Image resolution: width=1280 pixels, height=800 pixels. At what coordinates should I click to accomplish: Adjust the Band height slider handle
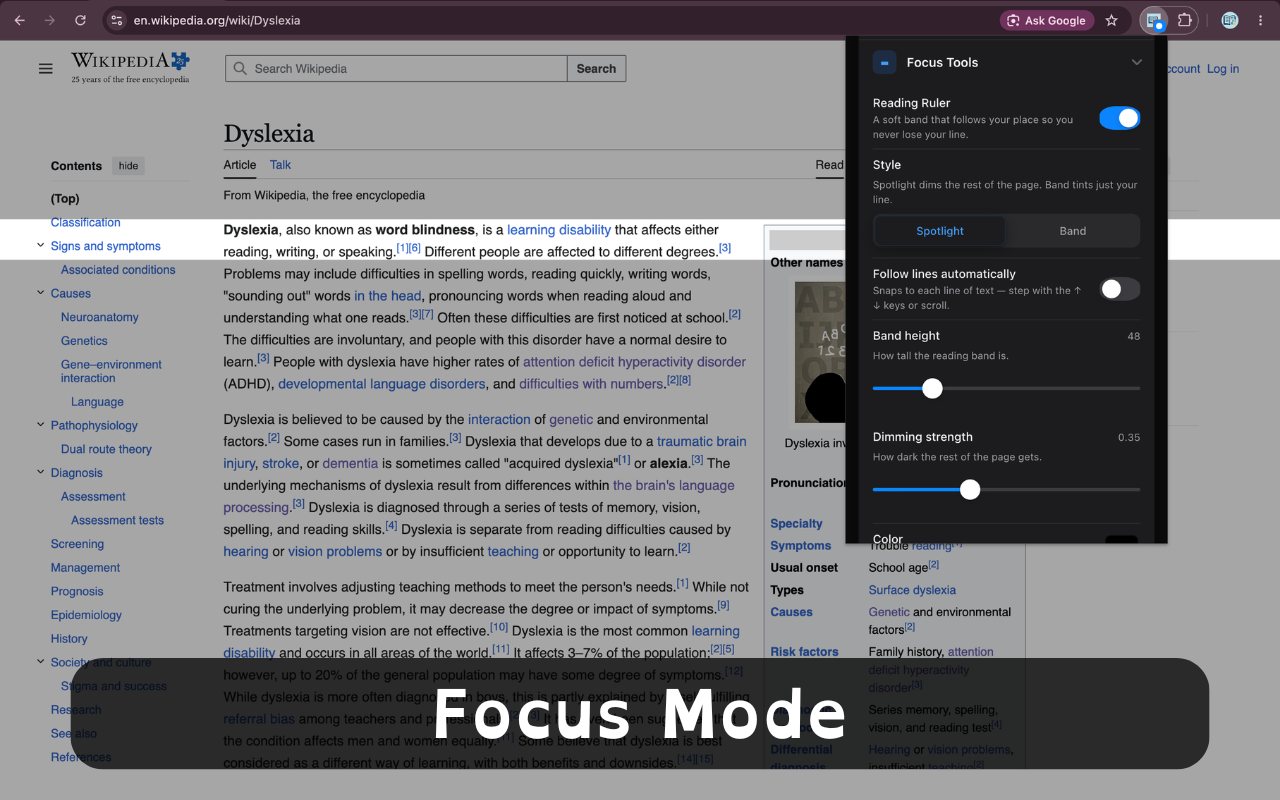point(932,388)
